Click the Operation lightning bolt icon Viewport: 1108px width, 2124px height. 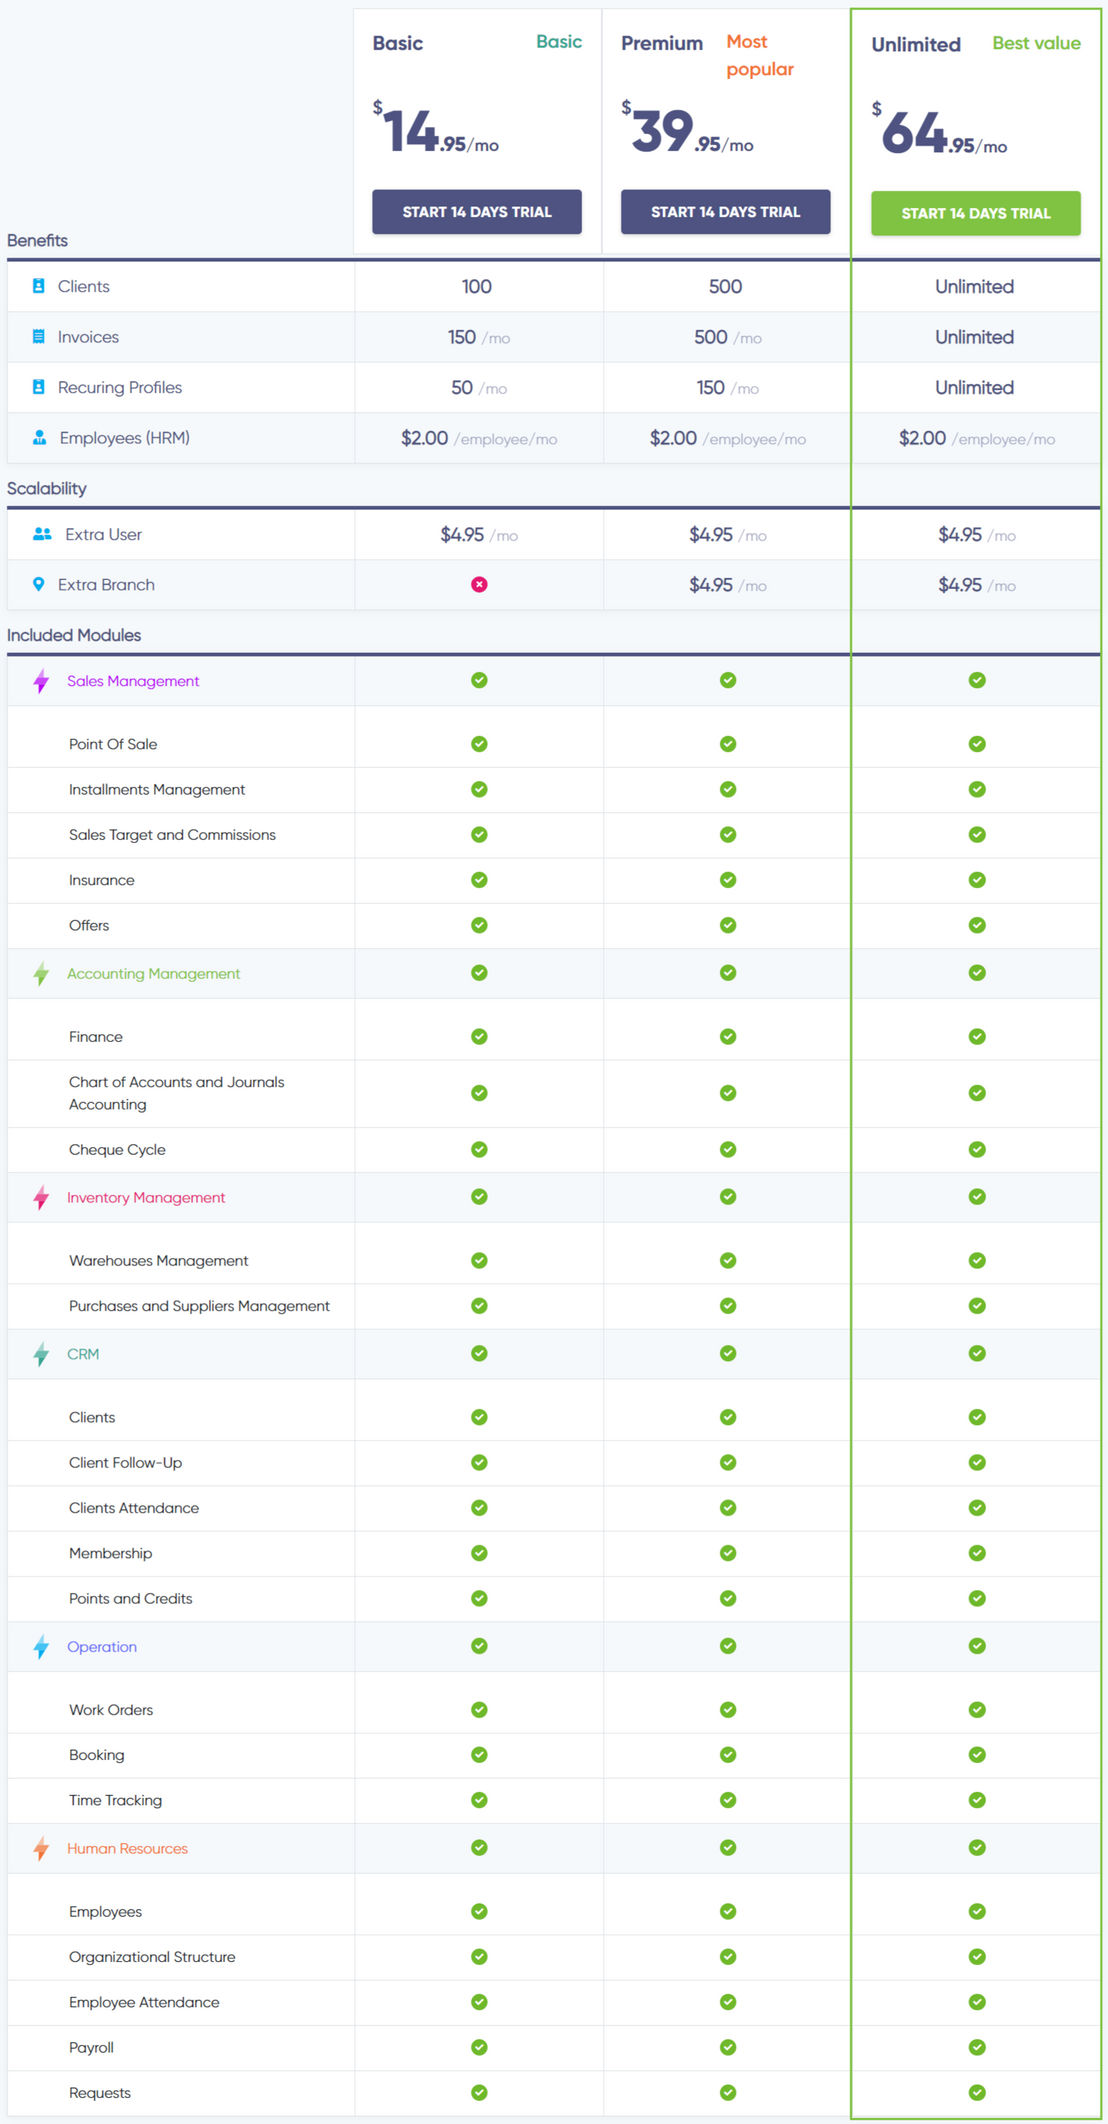click(x=41, y=1647)
